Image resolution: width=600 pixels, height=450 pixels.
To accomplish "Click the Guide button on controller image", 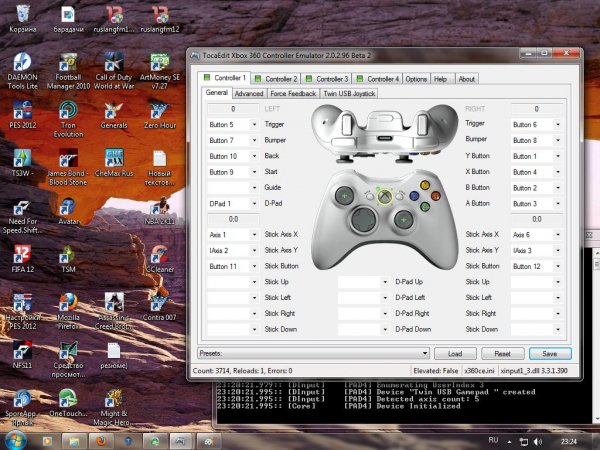I will click(x=385, y=197).
